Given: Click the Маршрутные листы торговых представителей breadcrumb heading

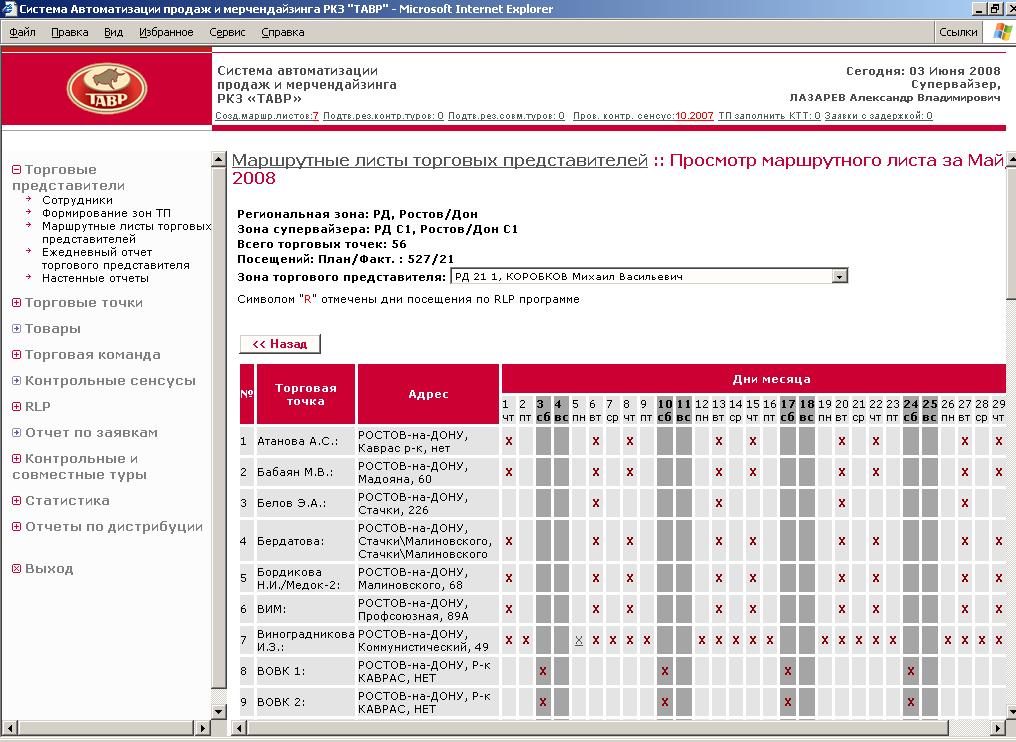Looking at the screenshot, I should 439,160.
